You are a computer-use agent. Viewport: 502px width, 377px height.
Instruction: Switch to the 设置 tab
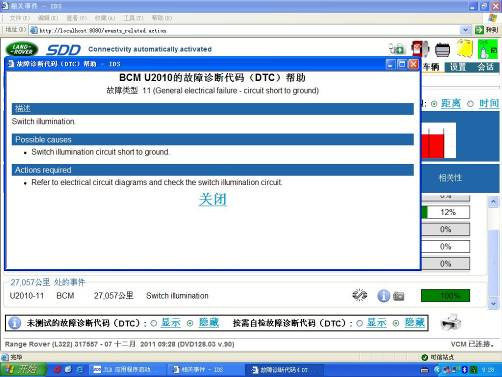(x=458, y=67)
